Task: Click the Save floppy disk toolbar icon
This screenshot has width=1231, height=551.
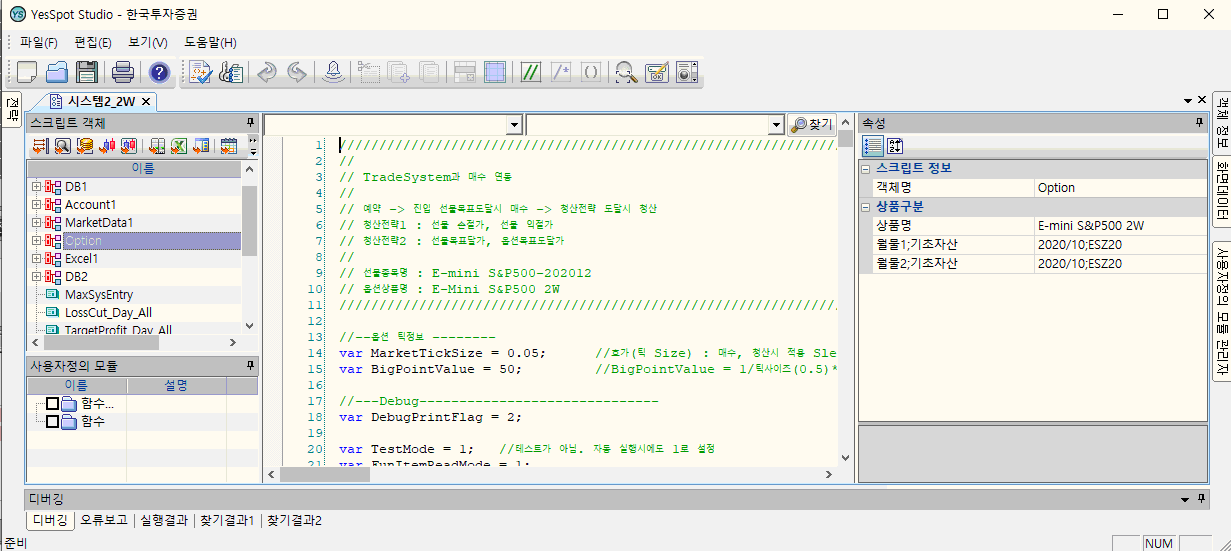Action: pos(87,72)
